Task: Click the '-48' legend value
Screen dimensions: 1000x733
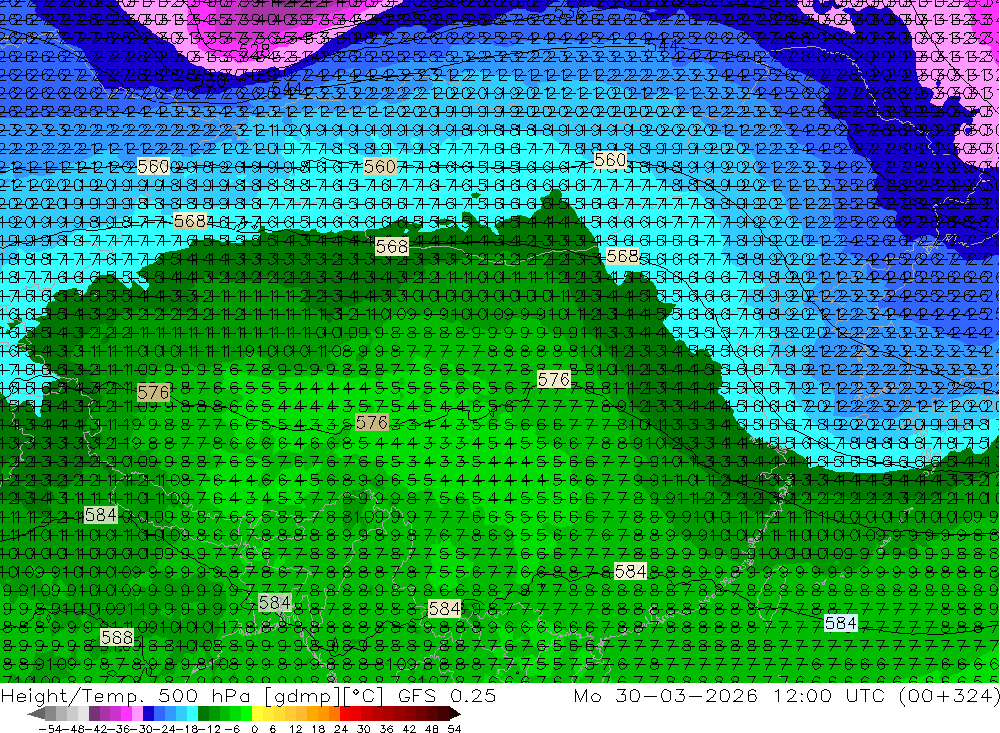Action: pos(73,729)
